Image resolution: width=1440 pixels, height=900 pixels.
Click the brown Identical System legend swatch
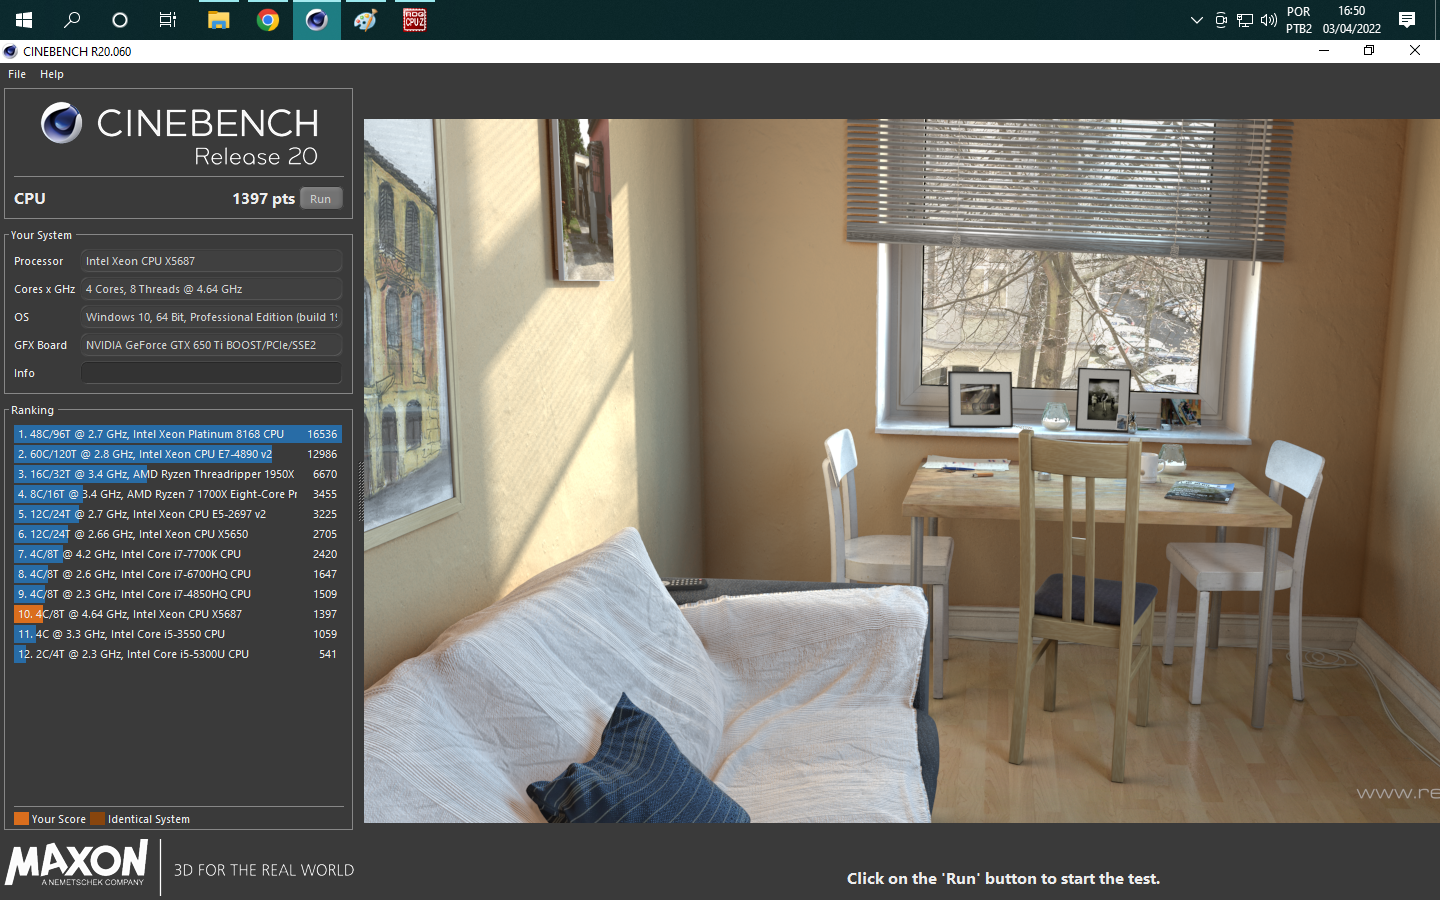click(x=97, y=819)
